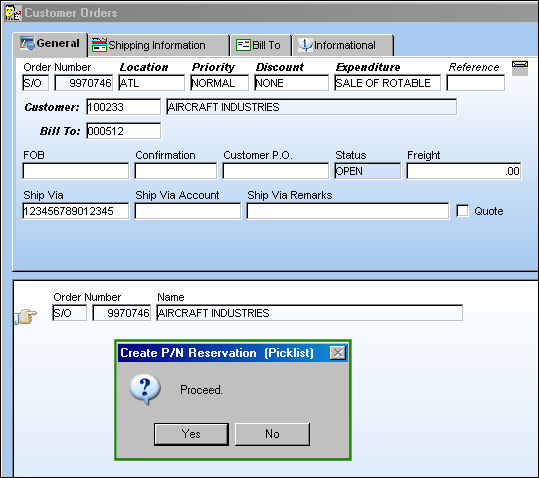Click the lower Order Number S/O field
Viewport: 539px width, 478px height.
(x=69, y=313)
